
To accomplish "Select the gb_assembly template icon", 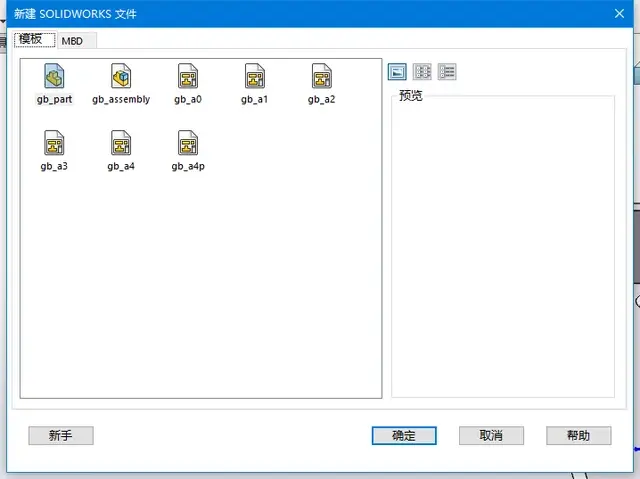I will point(121,76).
